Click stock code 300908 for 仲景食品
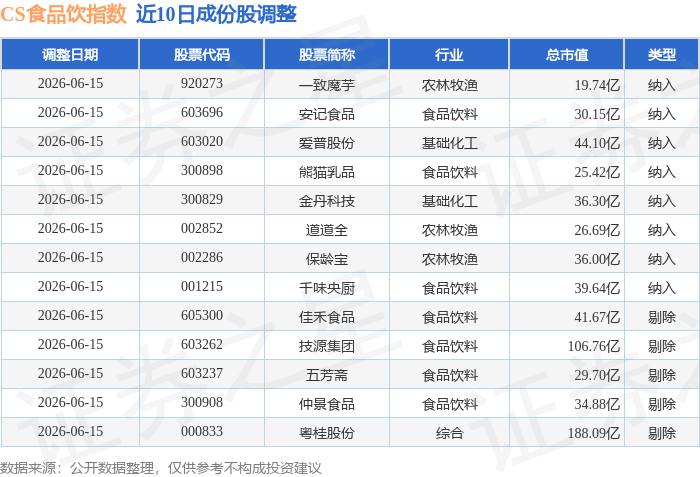Screen dimensions: 700x477 [x=202, y=403]
